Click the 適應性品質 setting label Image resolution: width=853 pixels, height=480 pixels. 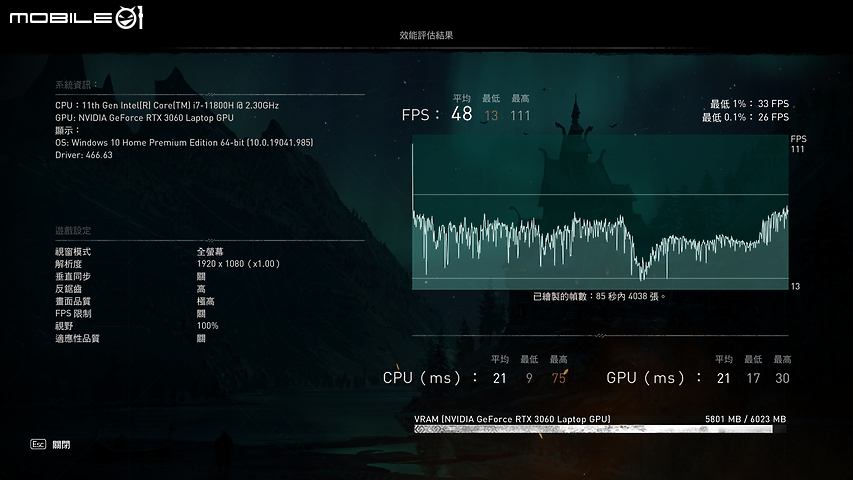pos(77,339)
